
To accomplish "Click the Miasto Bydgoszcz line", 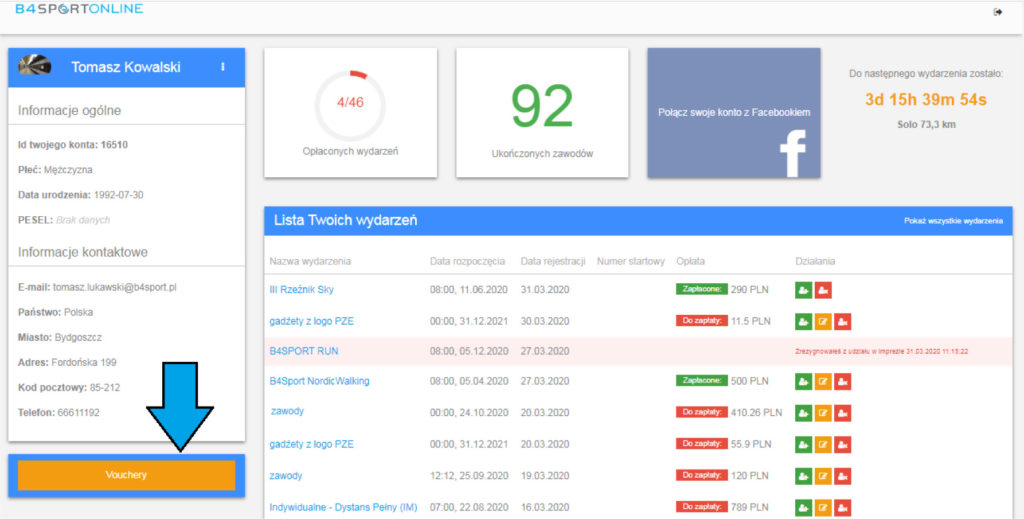I will (60, 338).
